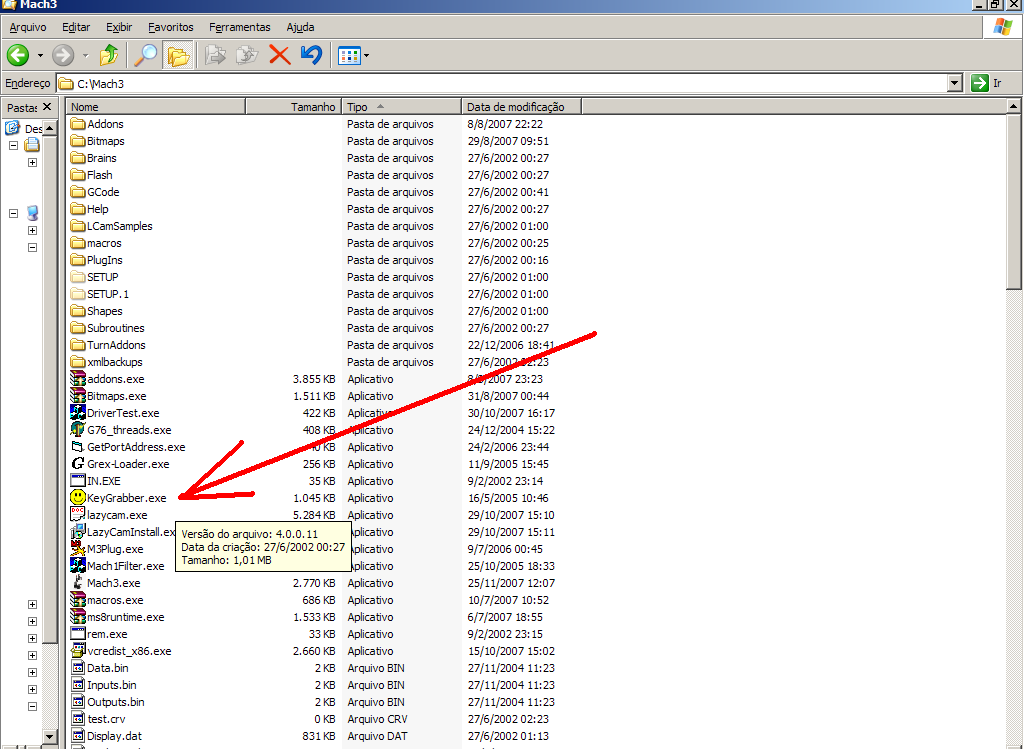
Task: Click the PlugIns folder icon
Action: pos(78,260)
